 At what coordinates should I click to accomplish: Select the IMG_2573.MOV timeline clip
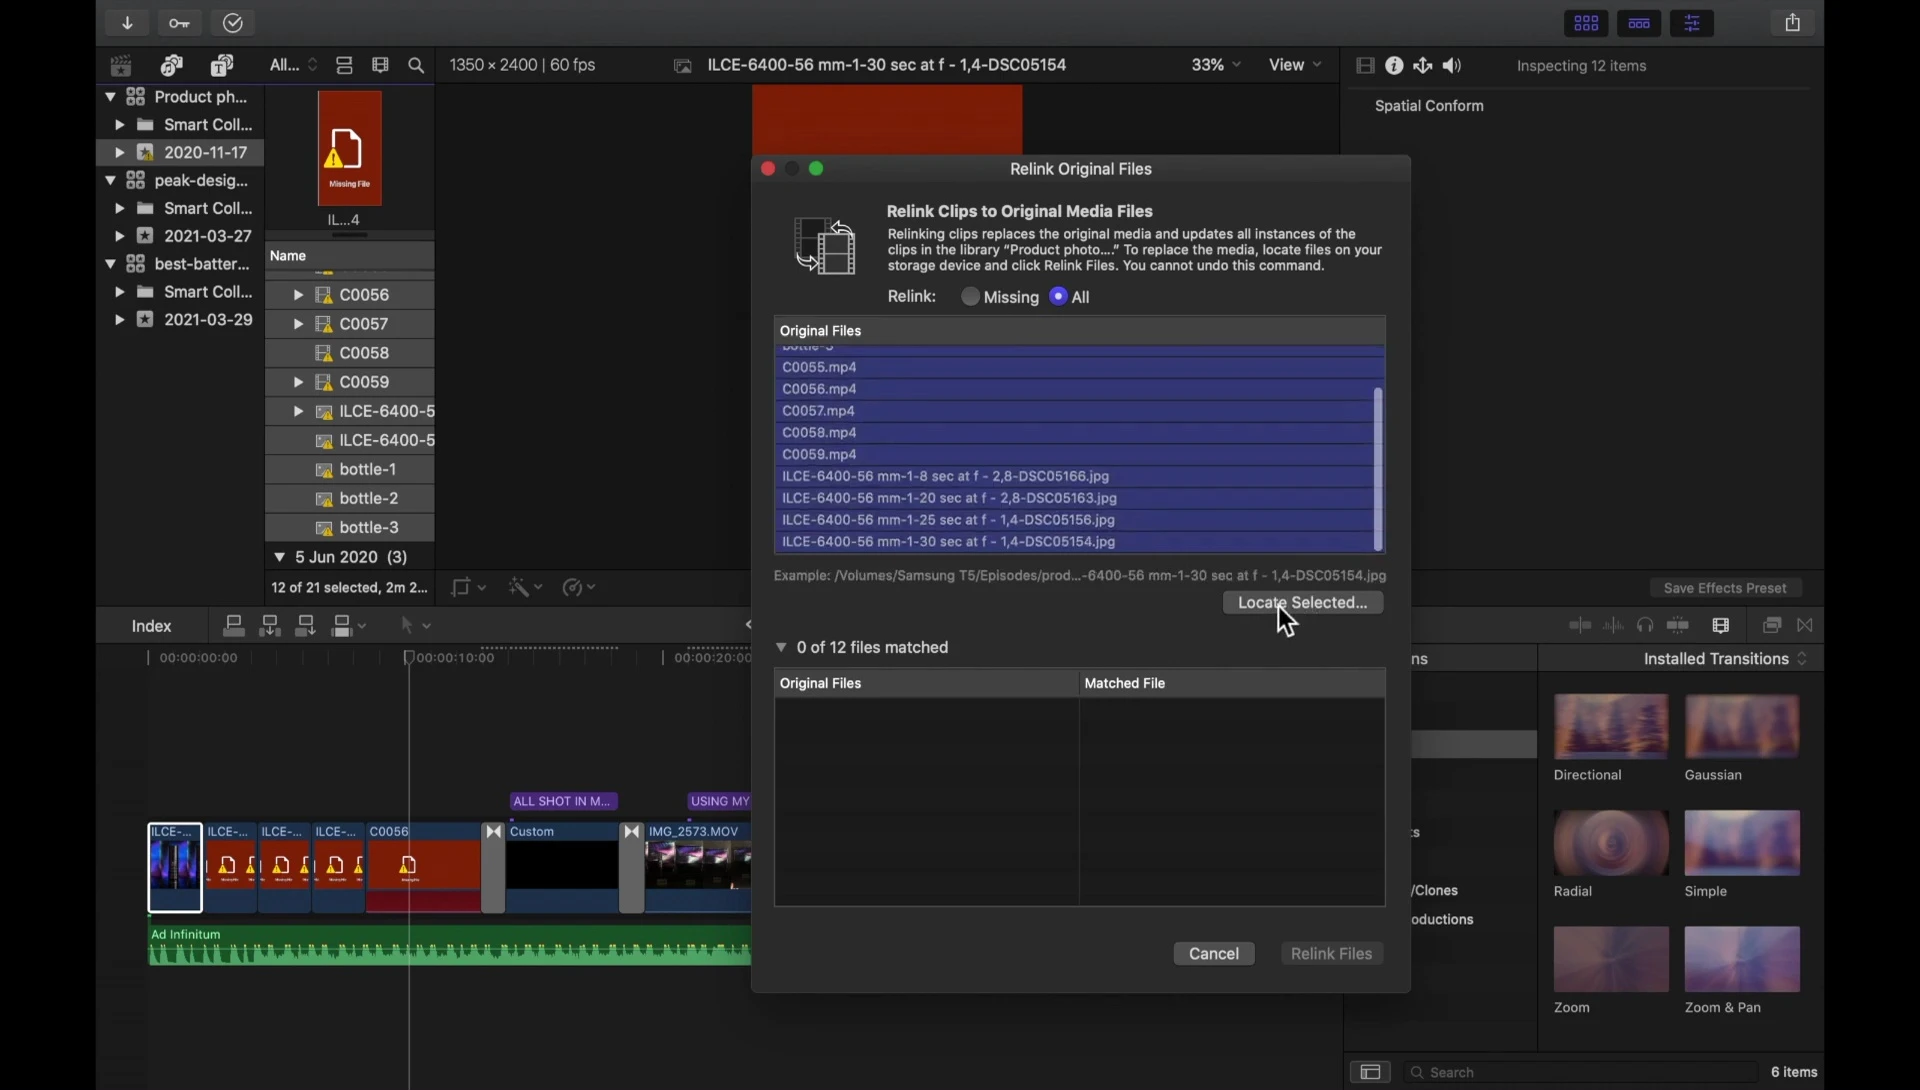coord(699,869)
